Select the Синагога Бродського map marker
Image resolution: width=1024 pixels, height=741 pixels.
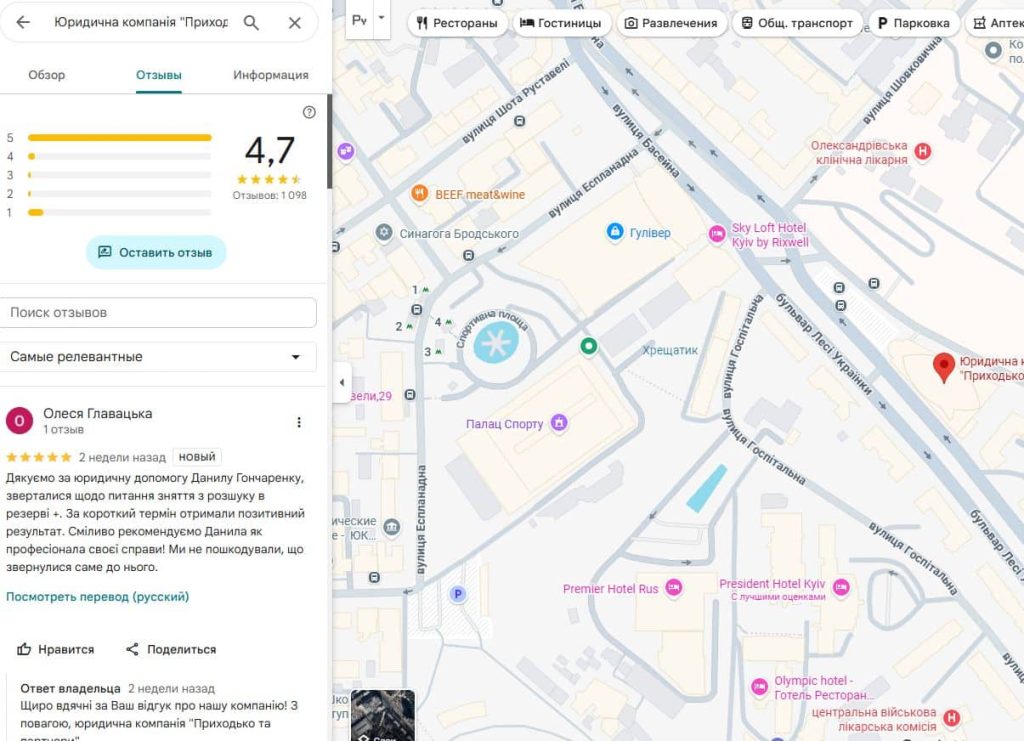384,232
